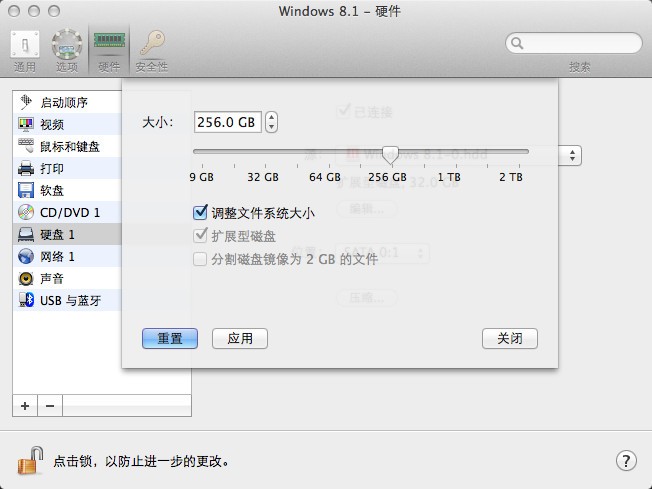
Task: Click the 搜索 search field
Action: point(574,43)
